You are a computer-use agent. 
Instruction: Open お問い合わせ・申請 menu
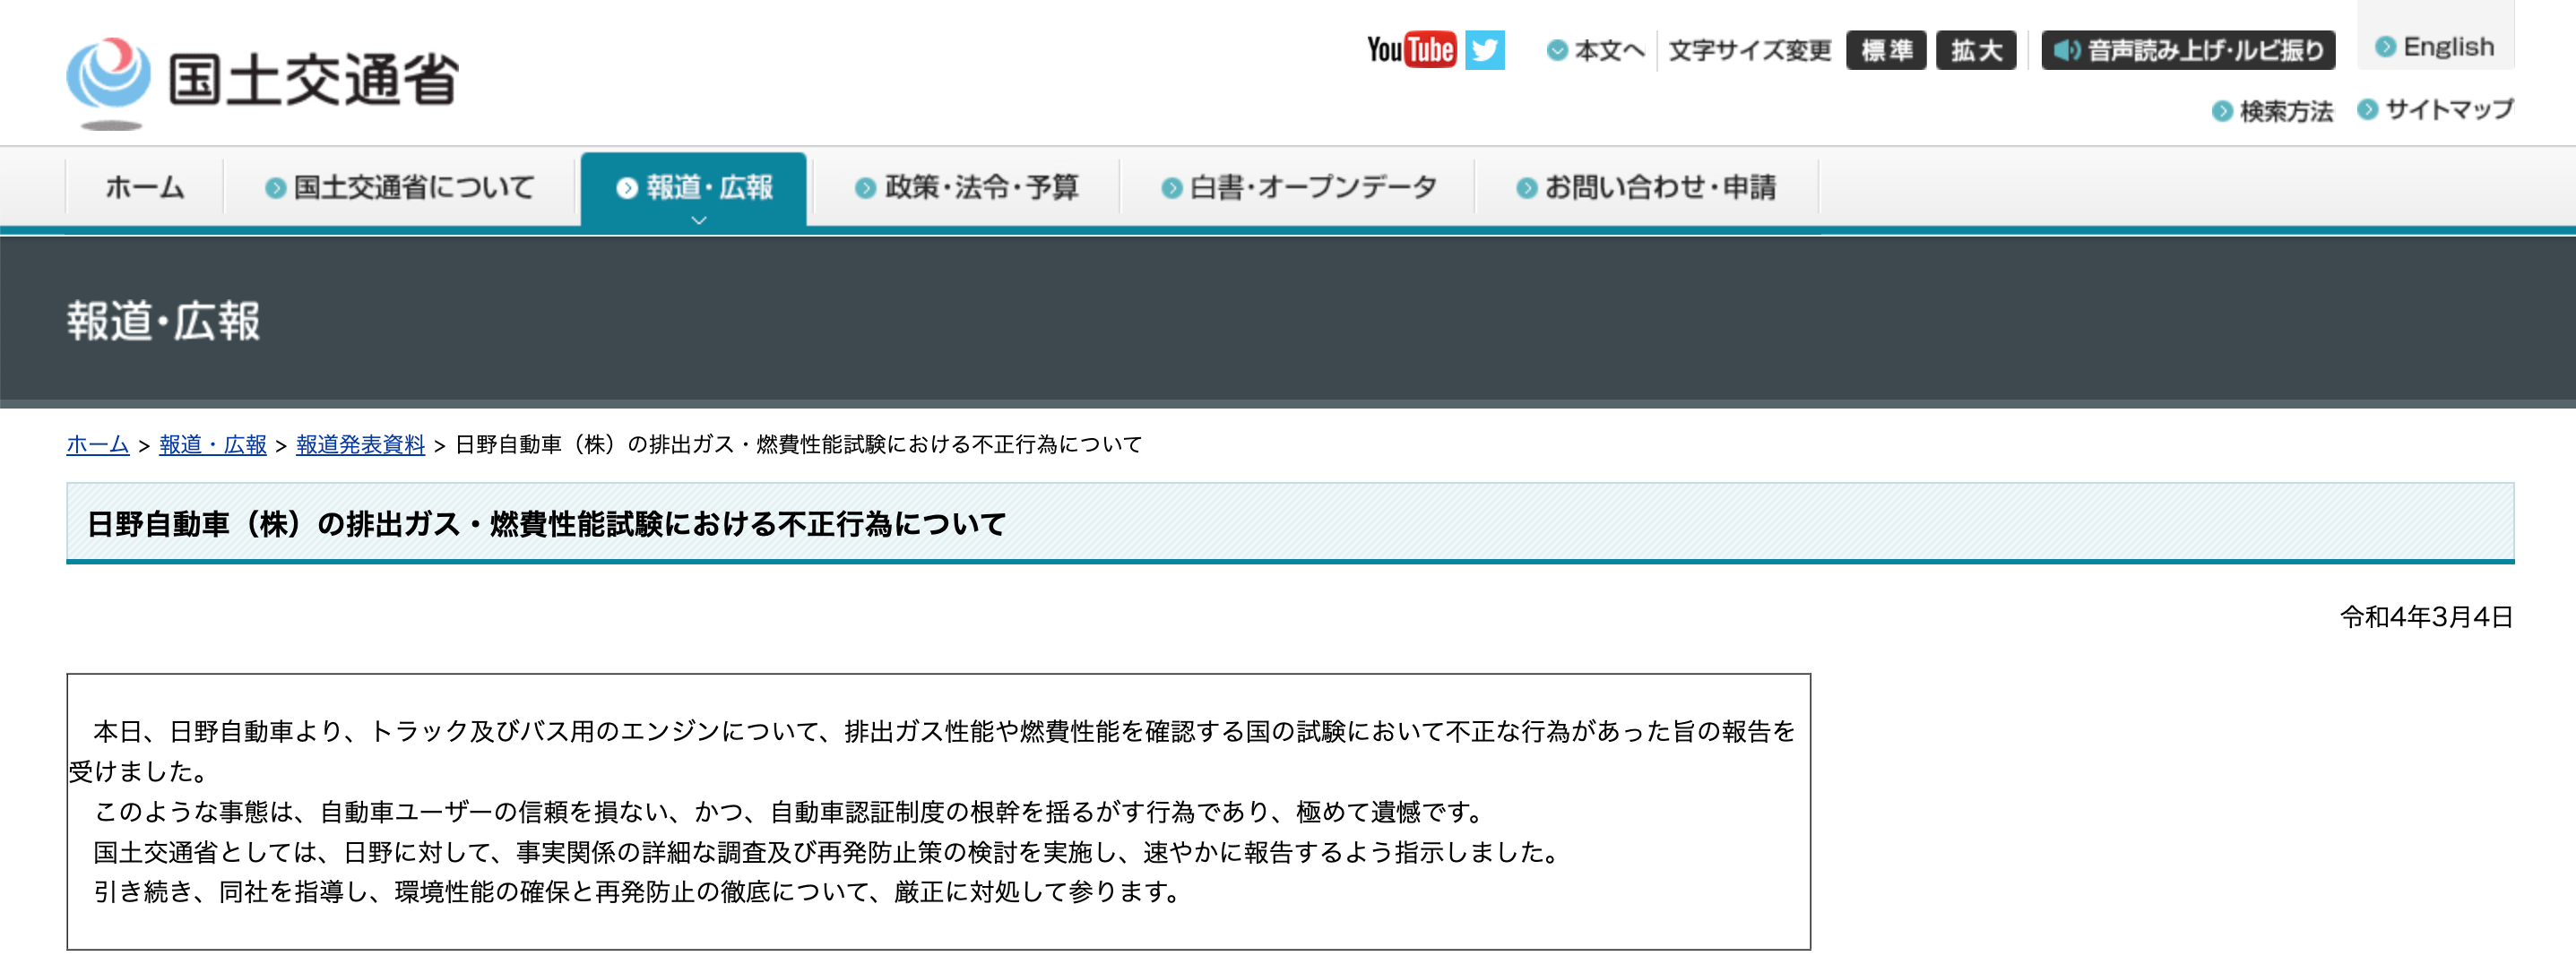click(1646, 187)
